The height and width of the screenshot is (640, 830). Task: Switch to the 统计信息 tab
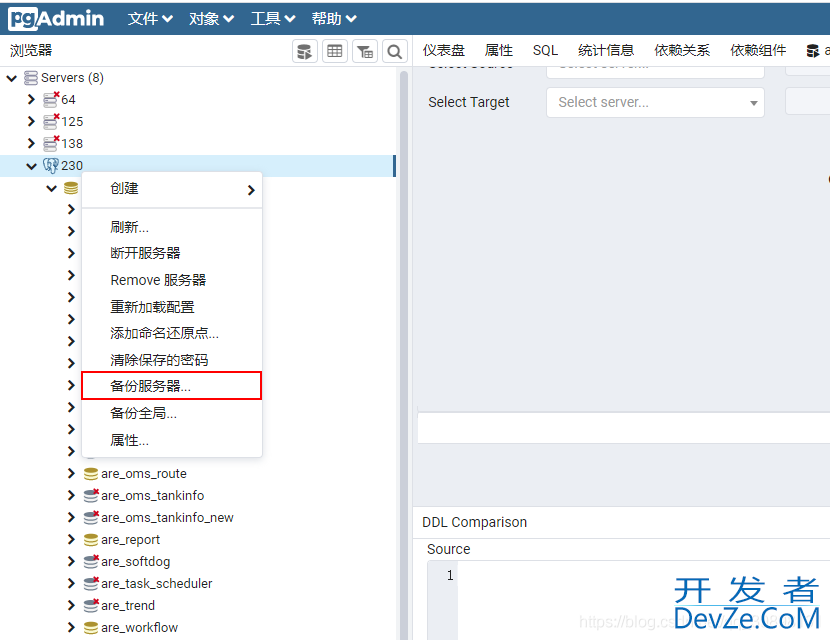click(x=606, y=50)
